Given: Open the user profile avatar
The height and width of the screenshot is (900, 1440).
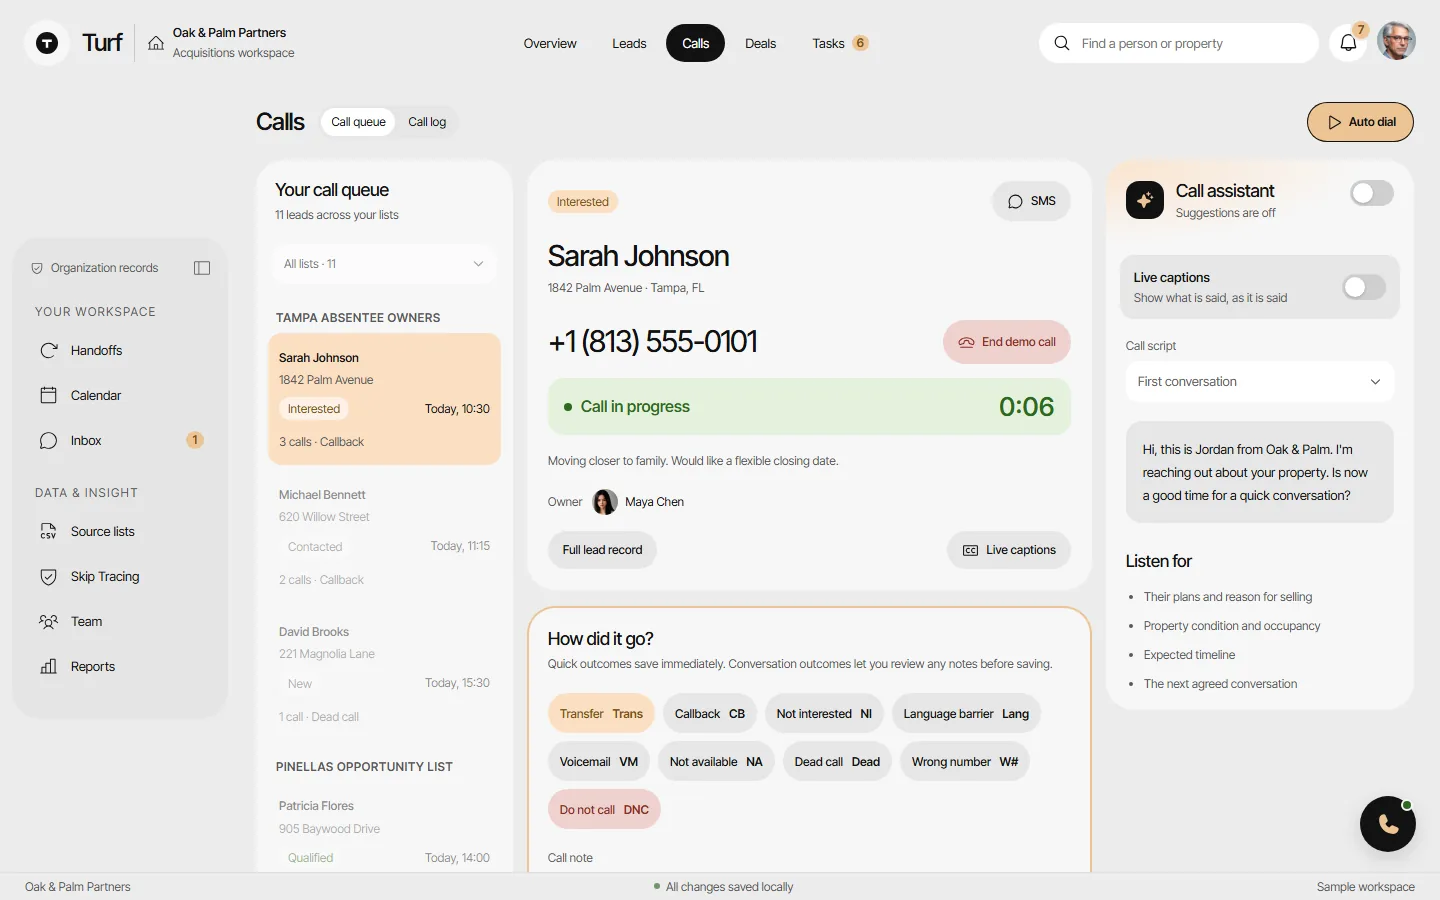Looking at the screenshot, I should pos(1396,42).
